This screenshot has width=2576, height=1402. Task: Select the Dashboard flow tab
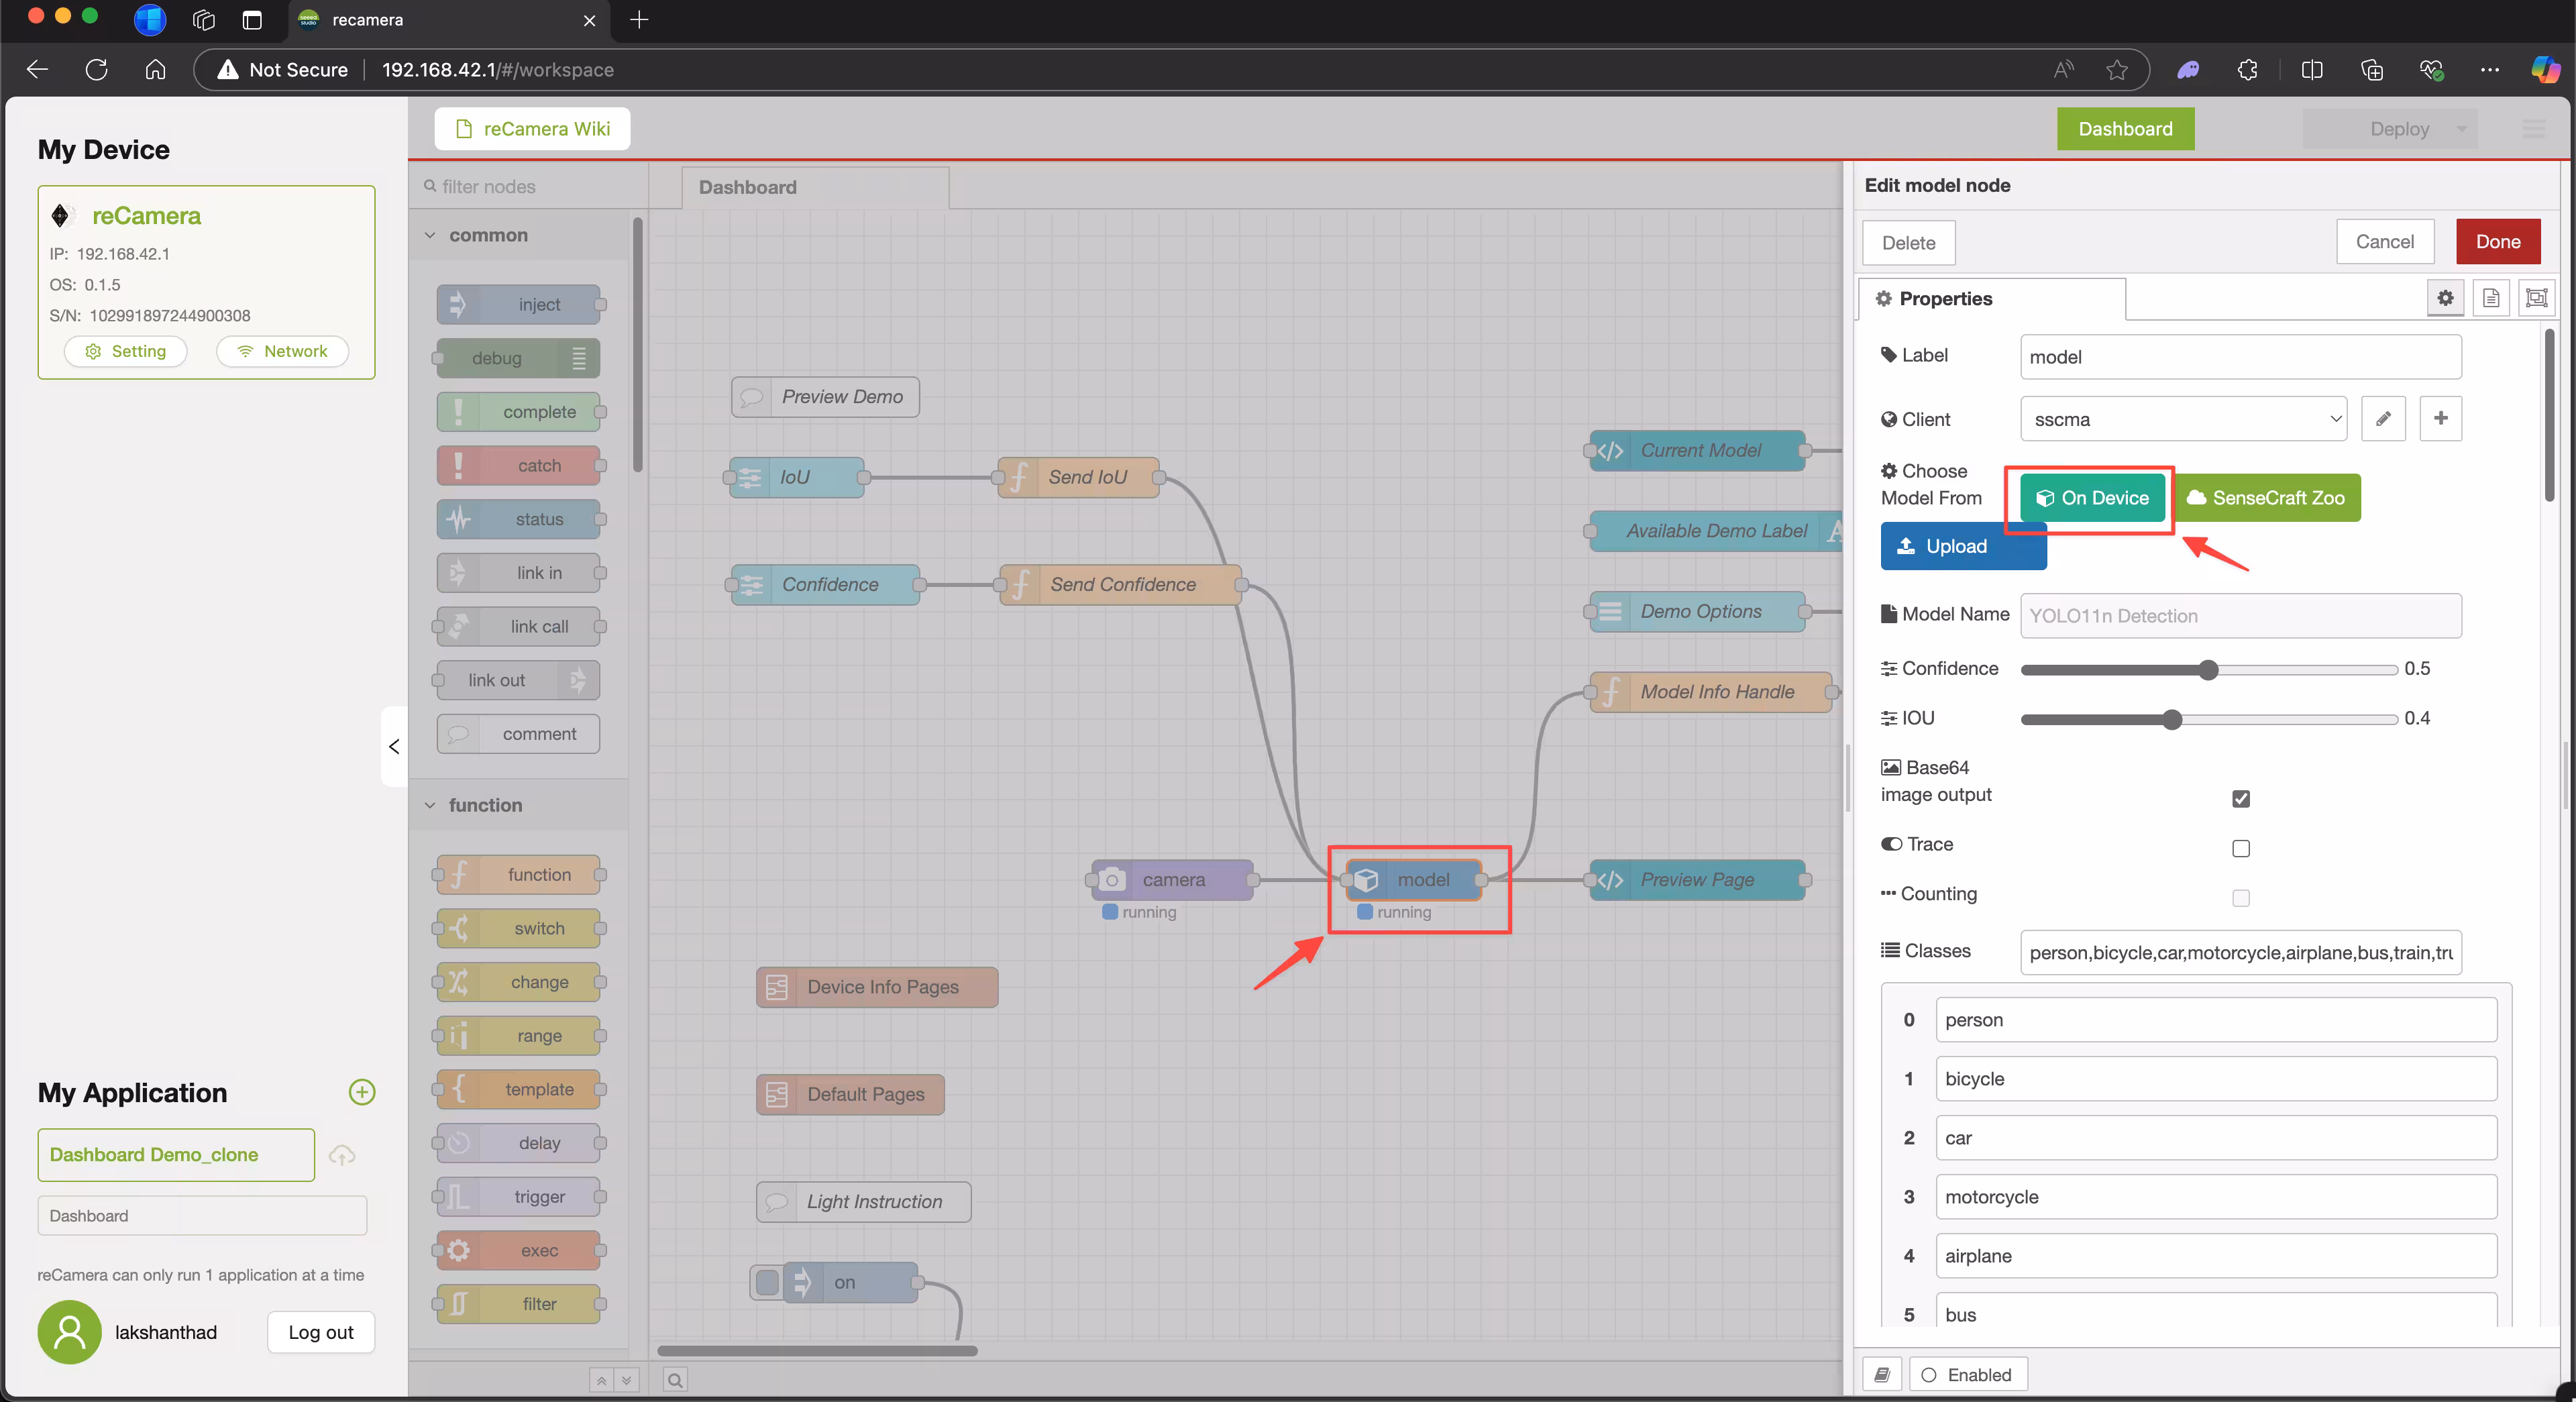[748, 187]
